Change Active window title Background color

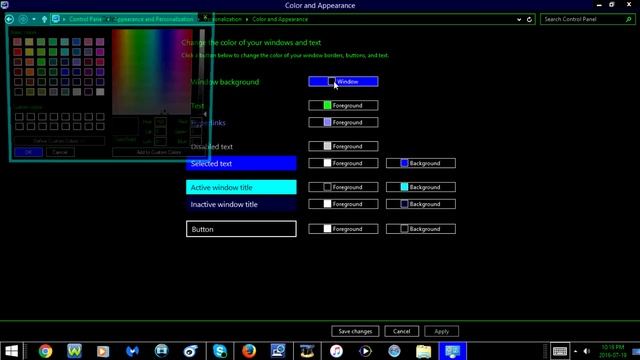coord(421,187)
